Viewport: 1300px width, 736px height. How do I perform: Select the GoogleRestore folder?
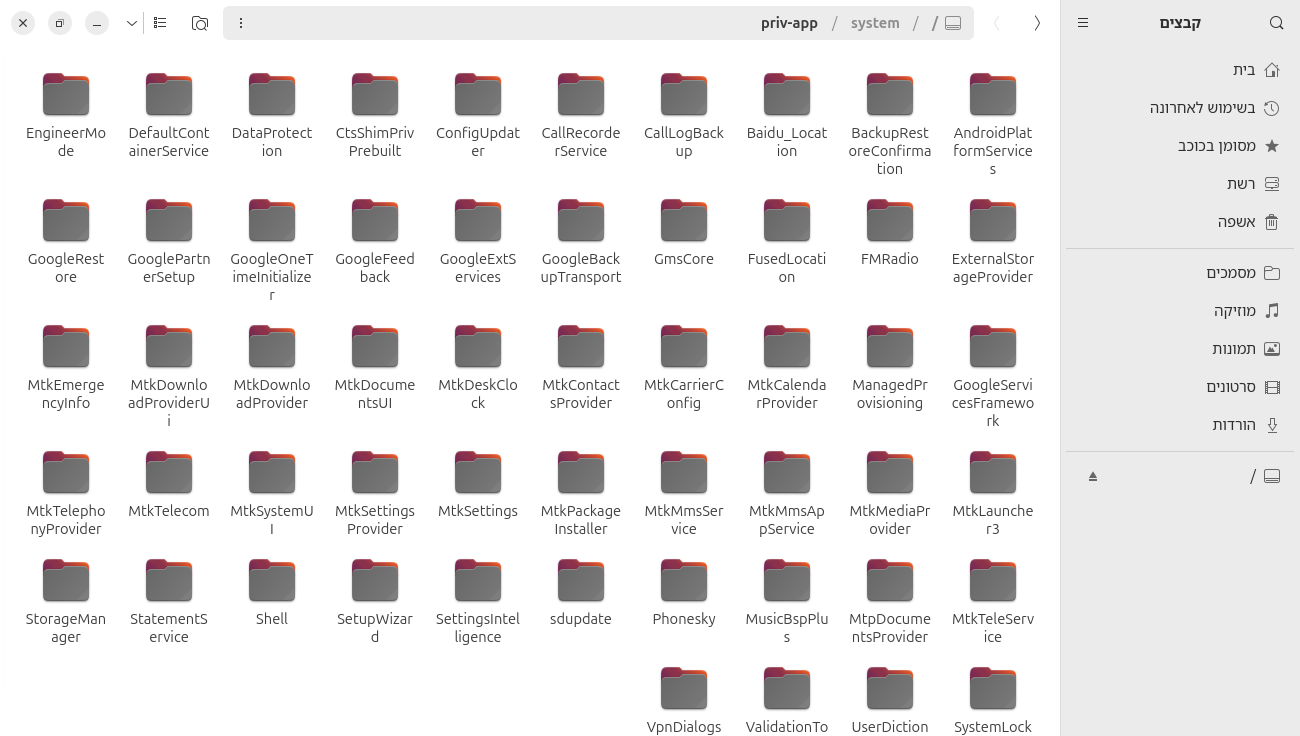pos(66,242)
